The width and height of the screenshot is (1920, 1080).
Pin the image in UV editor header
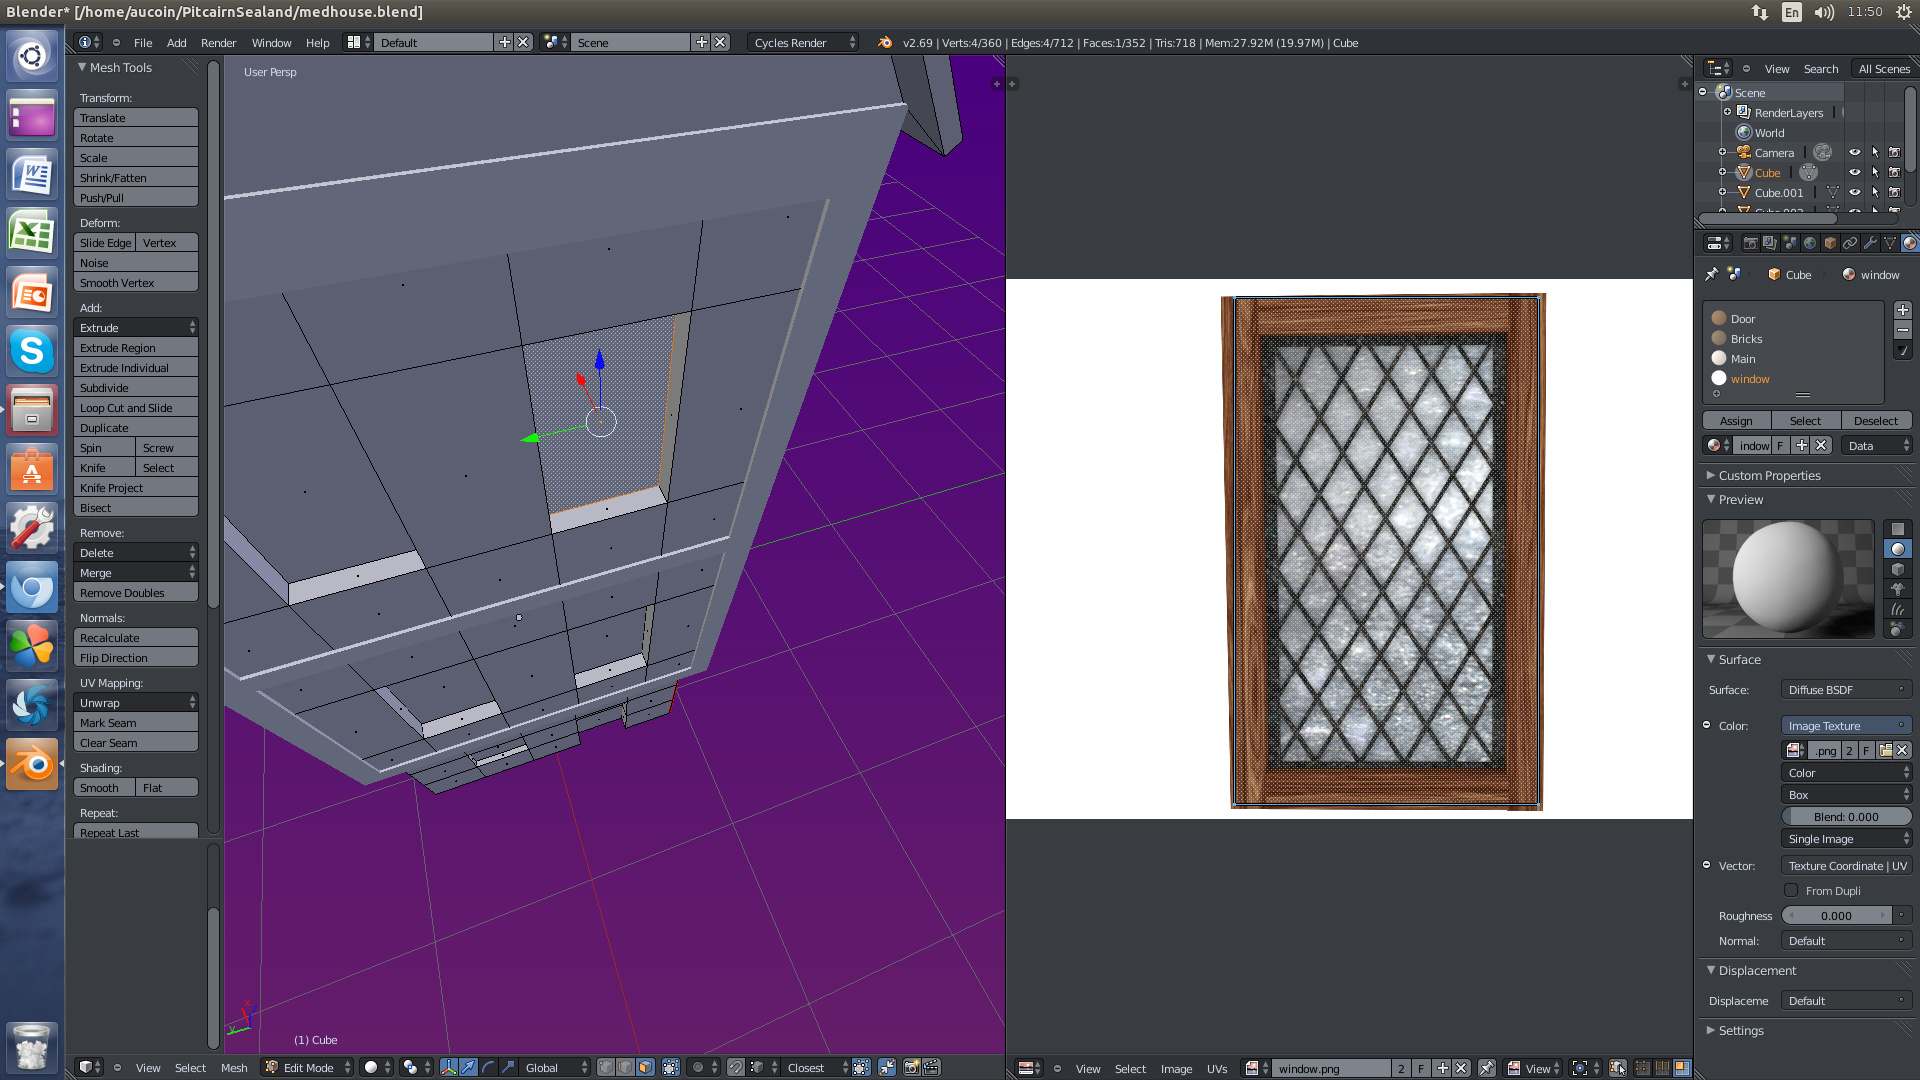click(x=1487, y=1068)
